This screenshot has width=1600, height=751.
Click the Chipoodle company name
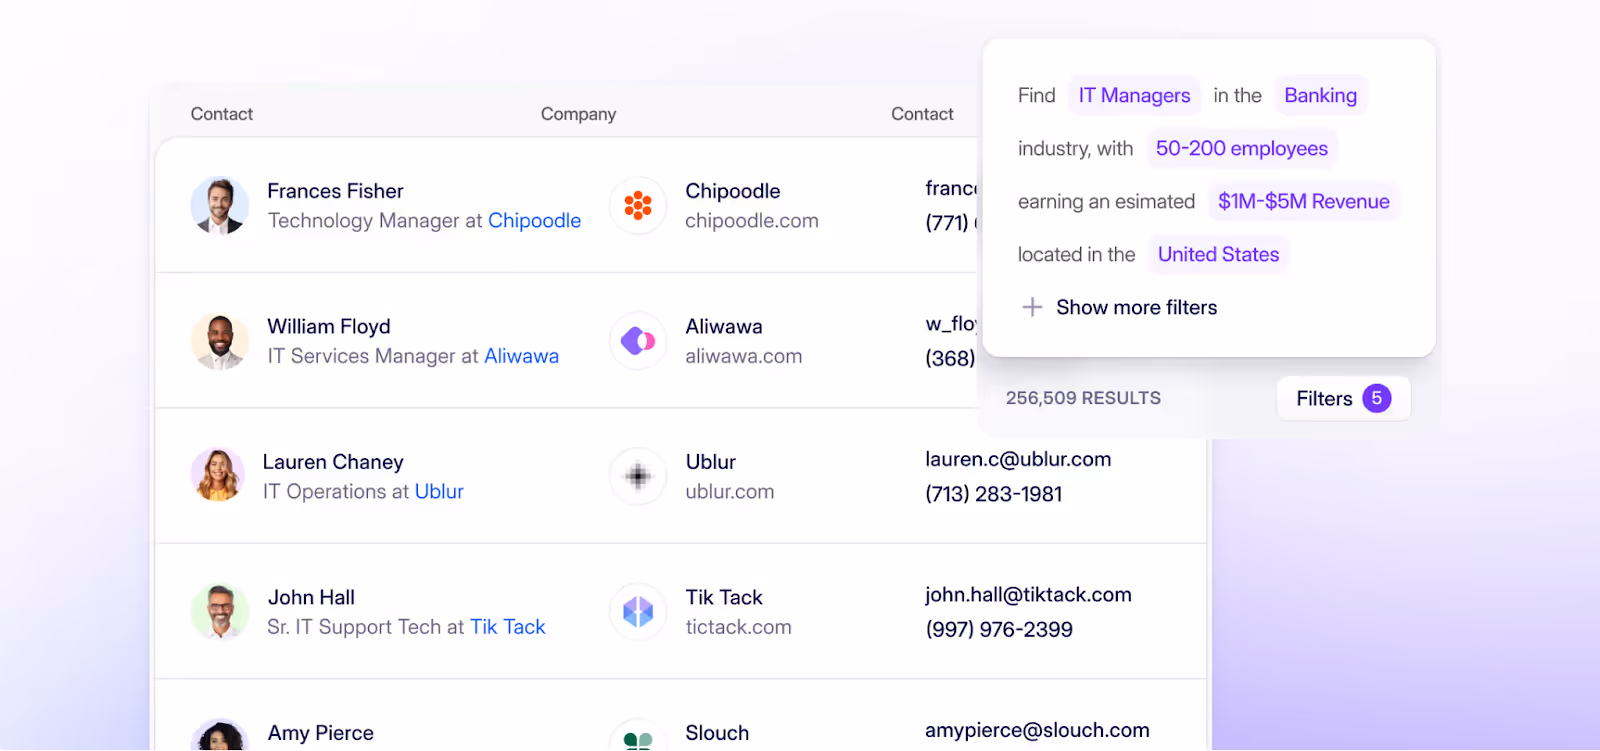[732, 191]
